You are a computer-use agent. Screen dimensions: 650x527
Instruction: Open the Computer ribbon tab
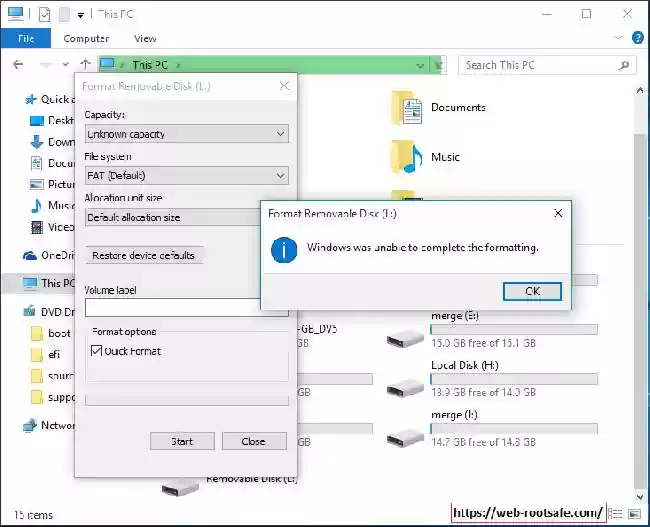coord(86,39)
